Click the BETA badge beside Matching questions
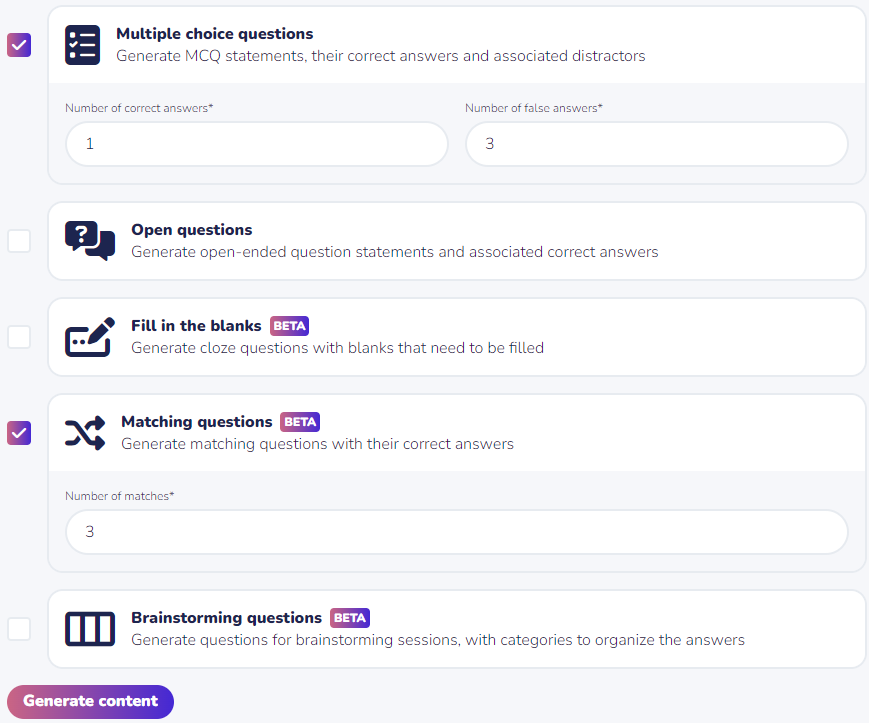 [x=300, y=422]
